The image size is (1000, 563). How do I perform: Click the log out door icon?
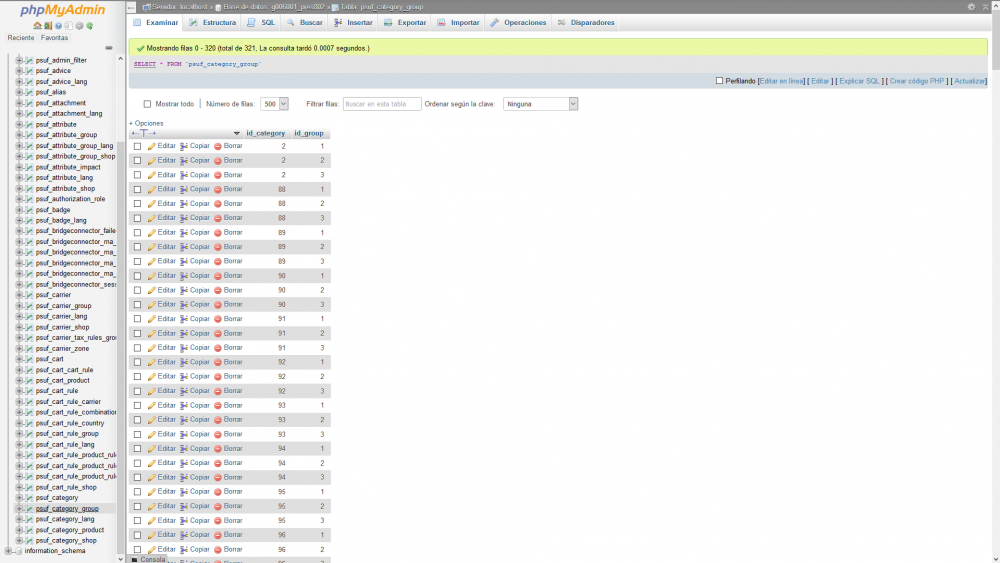(x=48, y=26)
